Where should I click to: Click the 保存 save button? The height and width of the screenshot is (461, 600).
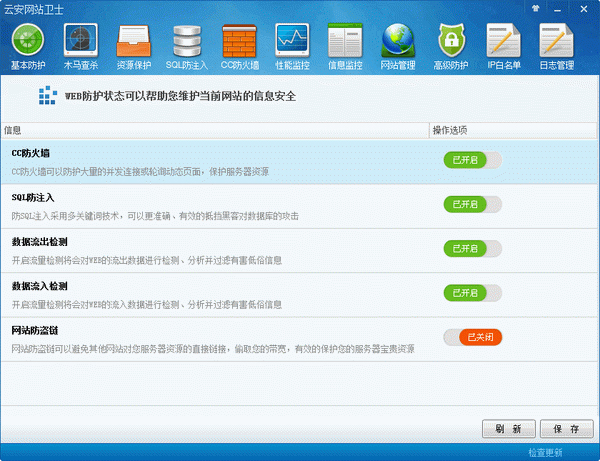[x=566, y=428]
